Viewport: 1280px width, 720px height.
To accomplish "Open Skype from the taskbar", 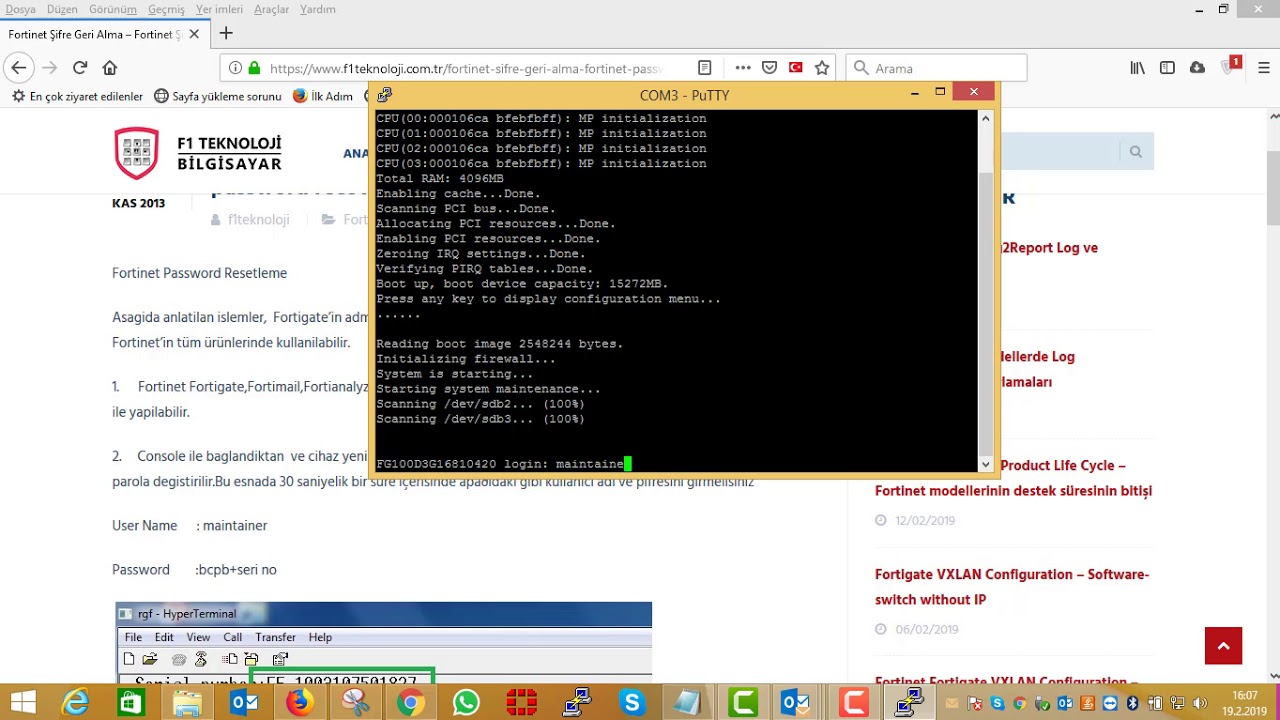I will point(631,703).
